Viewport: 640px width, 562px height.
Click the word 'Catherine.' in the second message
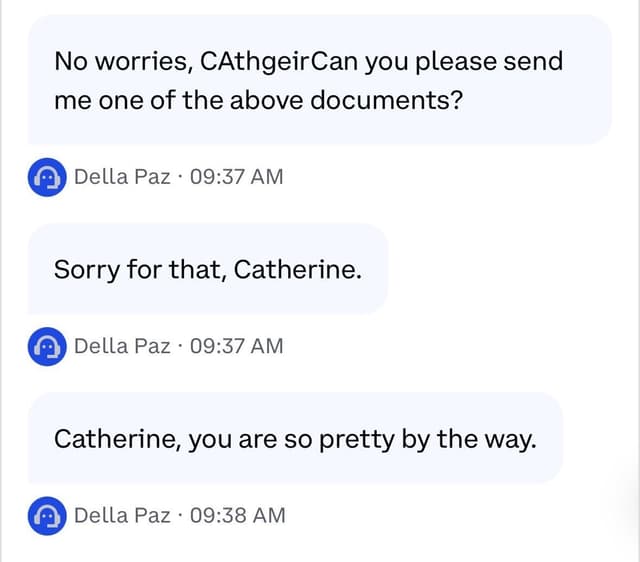point(298,269)
